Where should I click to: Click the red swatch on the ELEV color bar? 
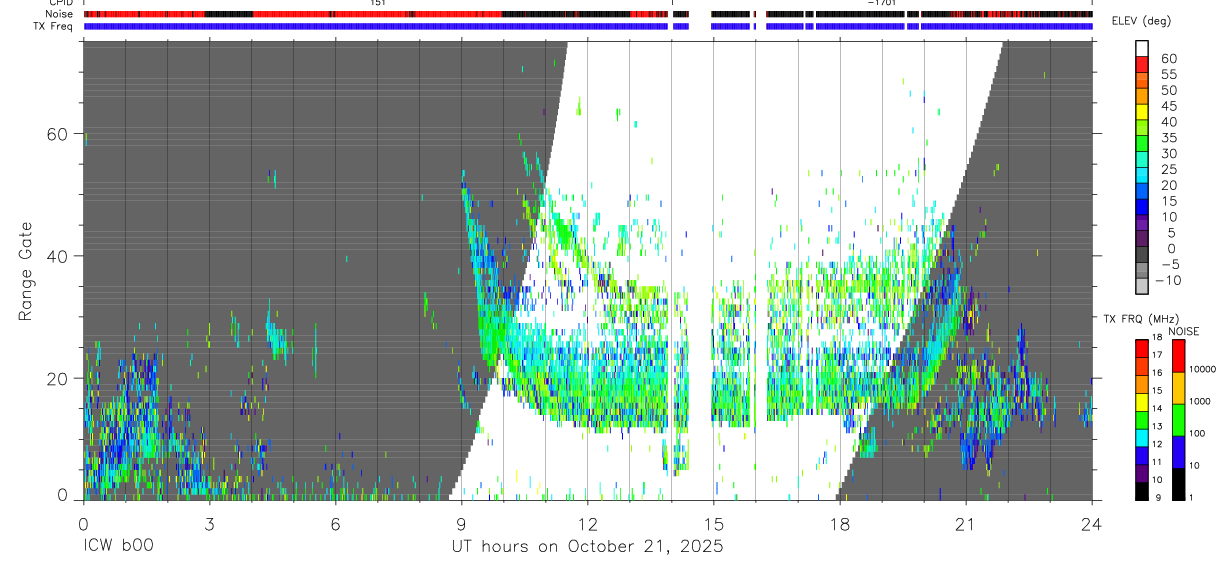(x=1142, y=64)
